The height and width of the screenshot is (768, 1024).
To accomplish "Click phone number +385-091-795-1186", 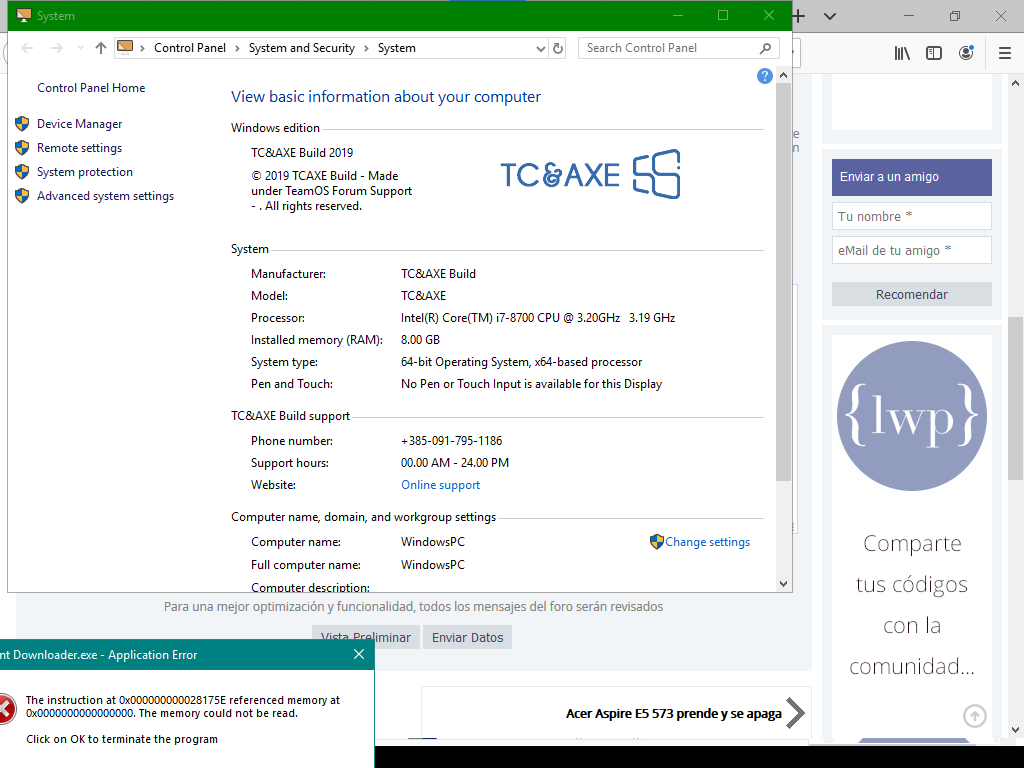I will [x=451, y=441].
